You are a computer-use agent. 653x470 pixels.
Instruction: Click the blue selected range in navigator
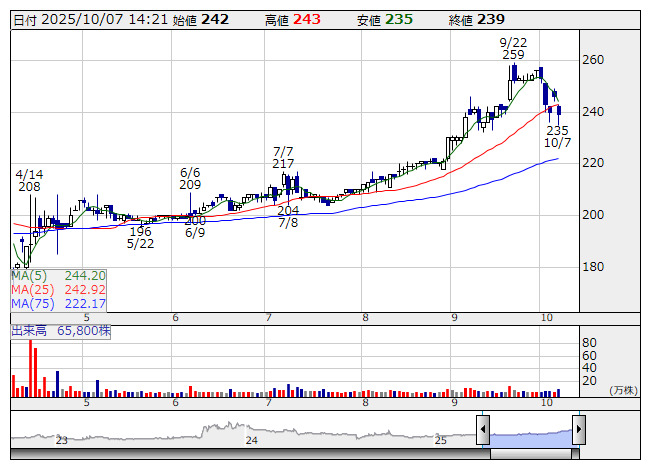[x=530, y=433]
